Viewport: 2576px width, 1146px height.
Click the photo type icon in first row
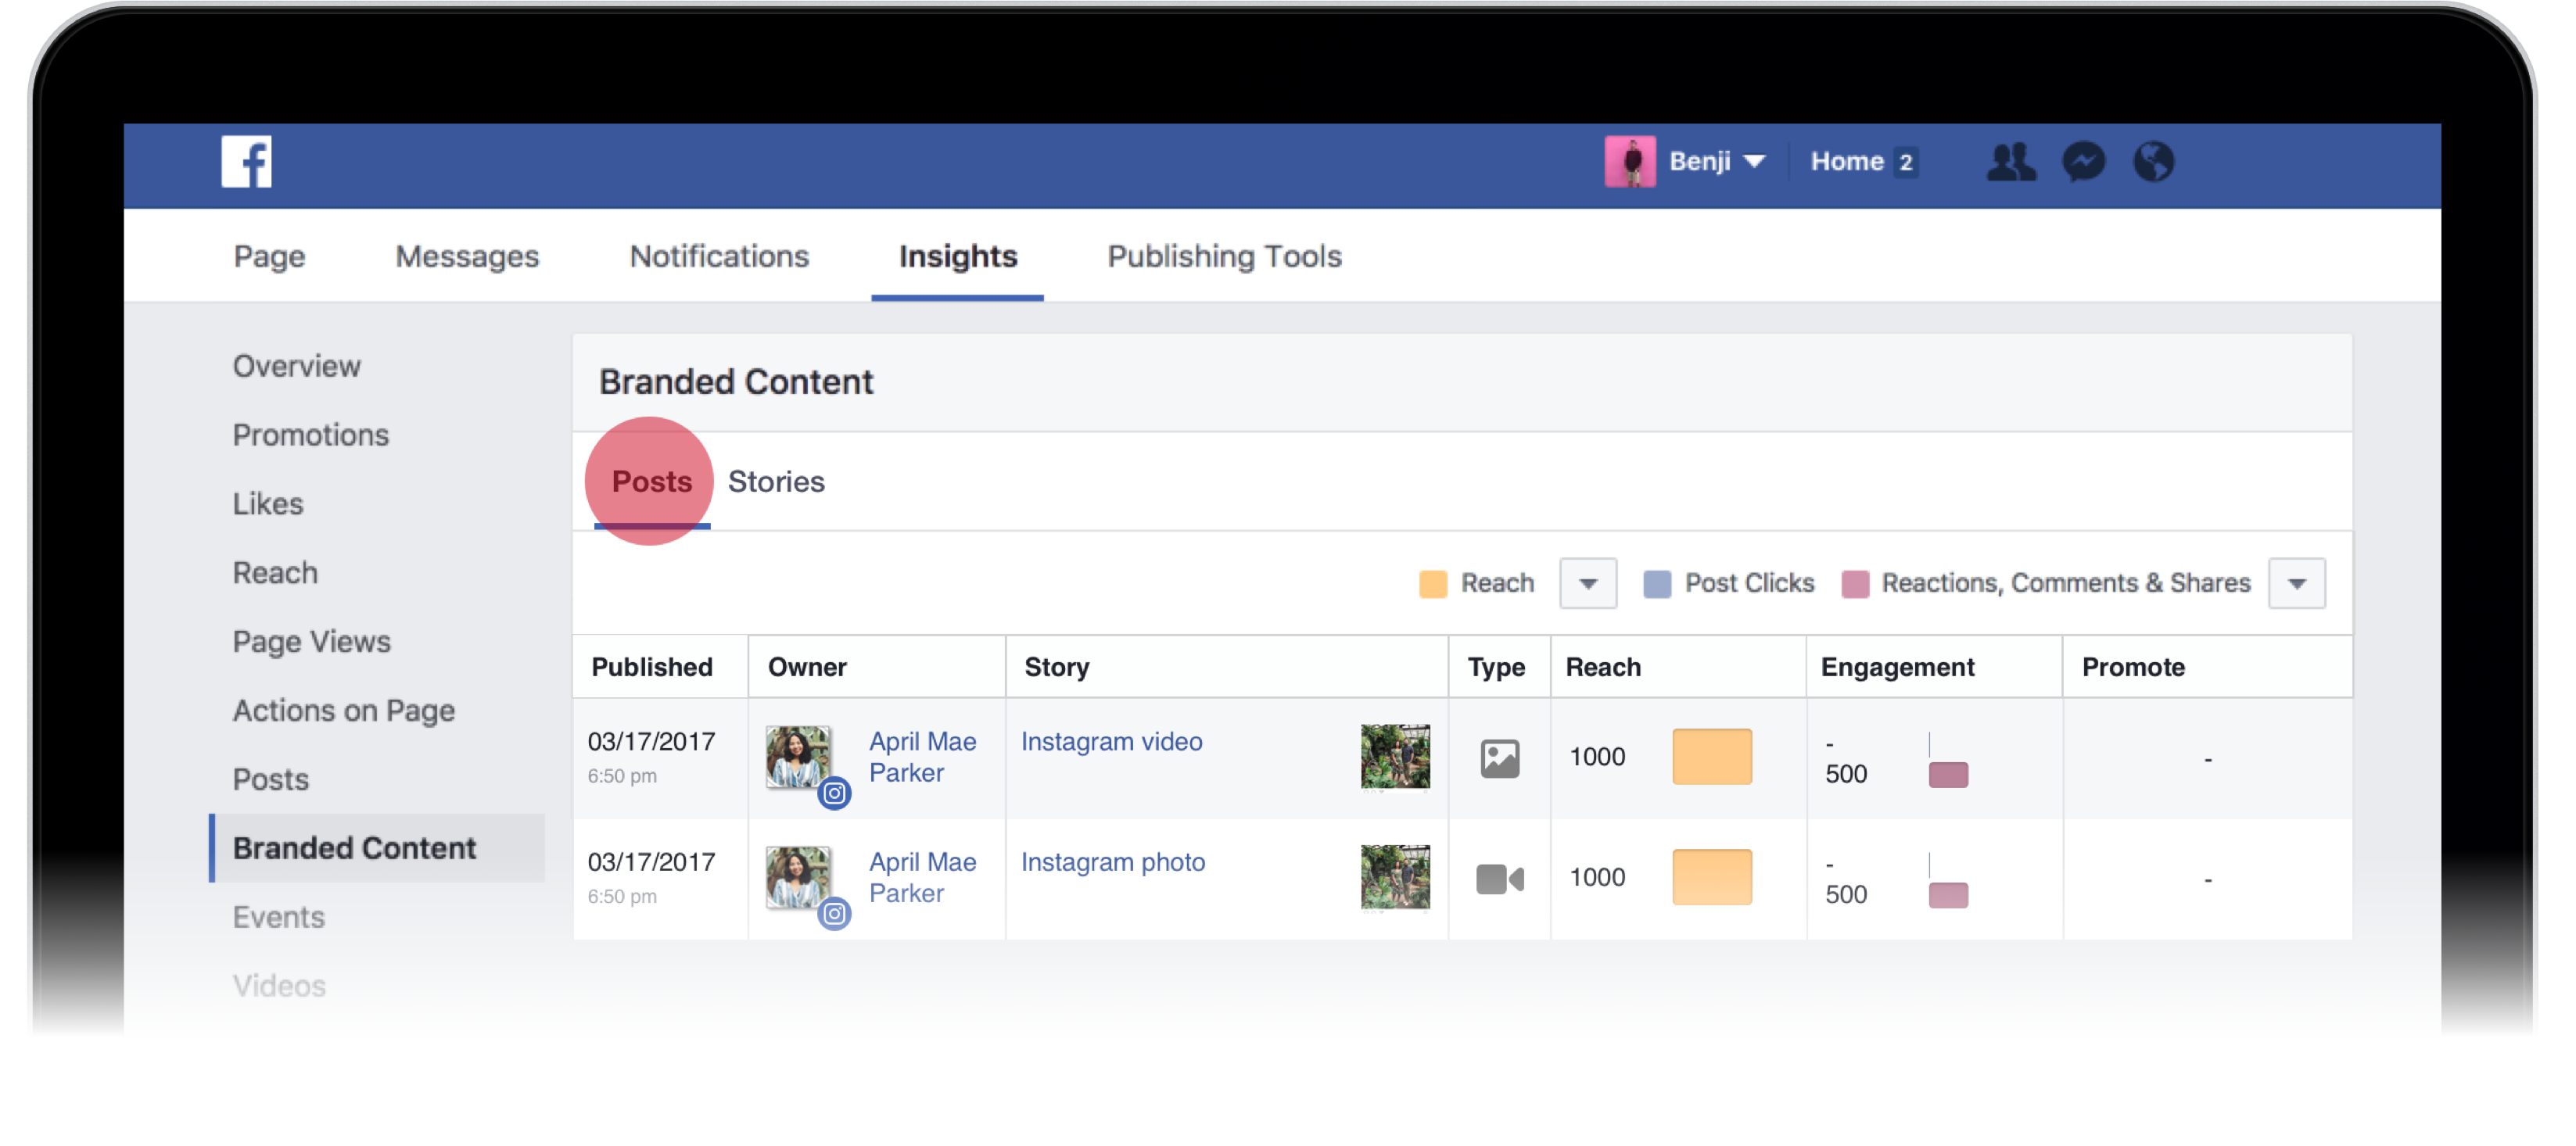(1499, 758)
